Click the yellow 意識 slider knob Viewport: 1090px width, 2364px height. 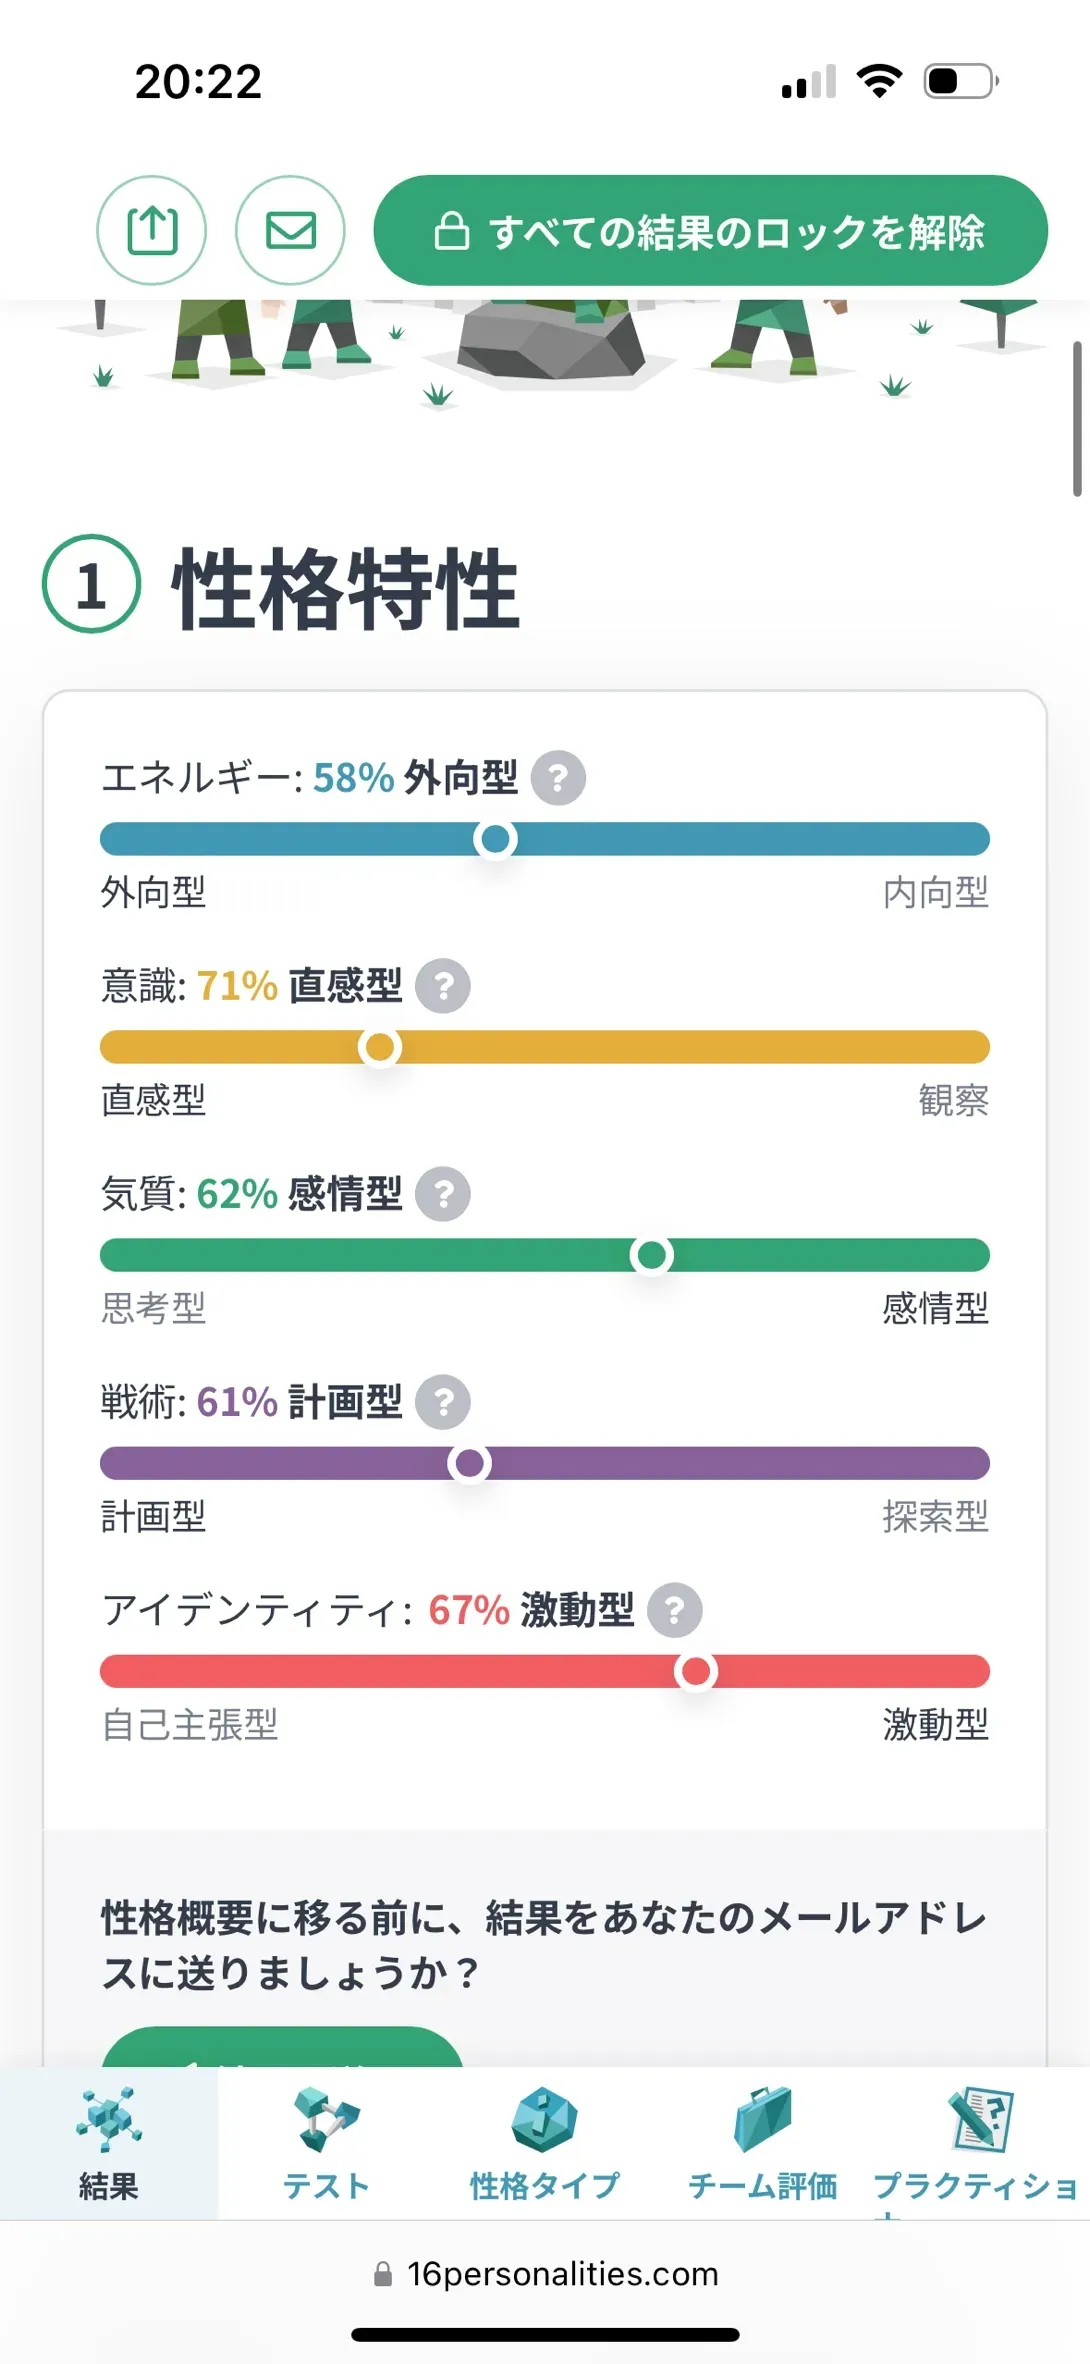(380, 1047)
